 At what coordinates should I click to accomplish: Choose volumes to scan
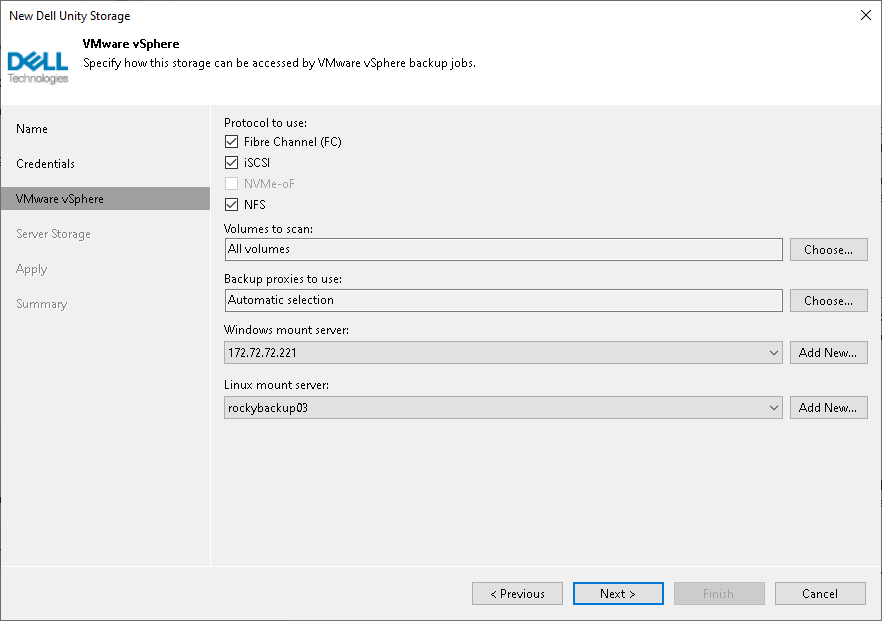click(829, 250)
